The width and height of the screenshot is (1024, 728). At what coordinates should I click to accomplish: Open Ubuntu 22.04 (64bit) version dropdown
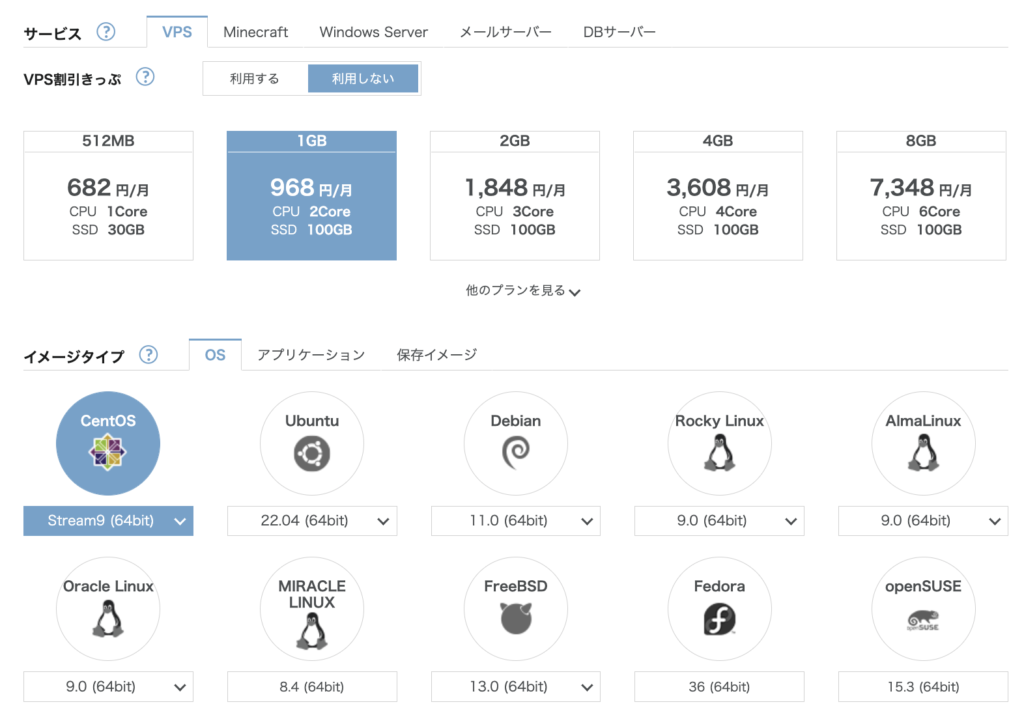click(312, 521)
